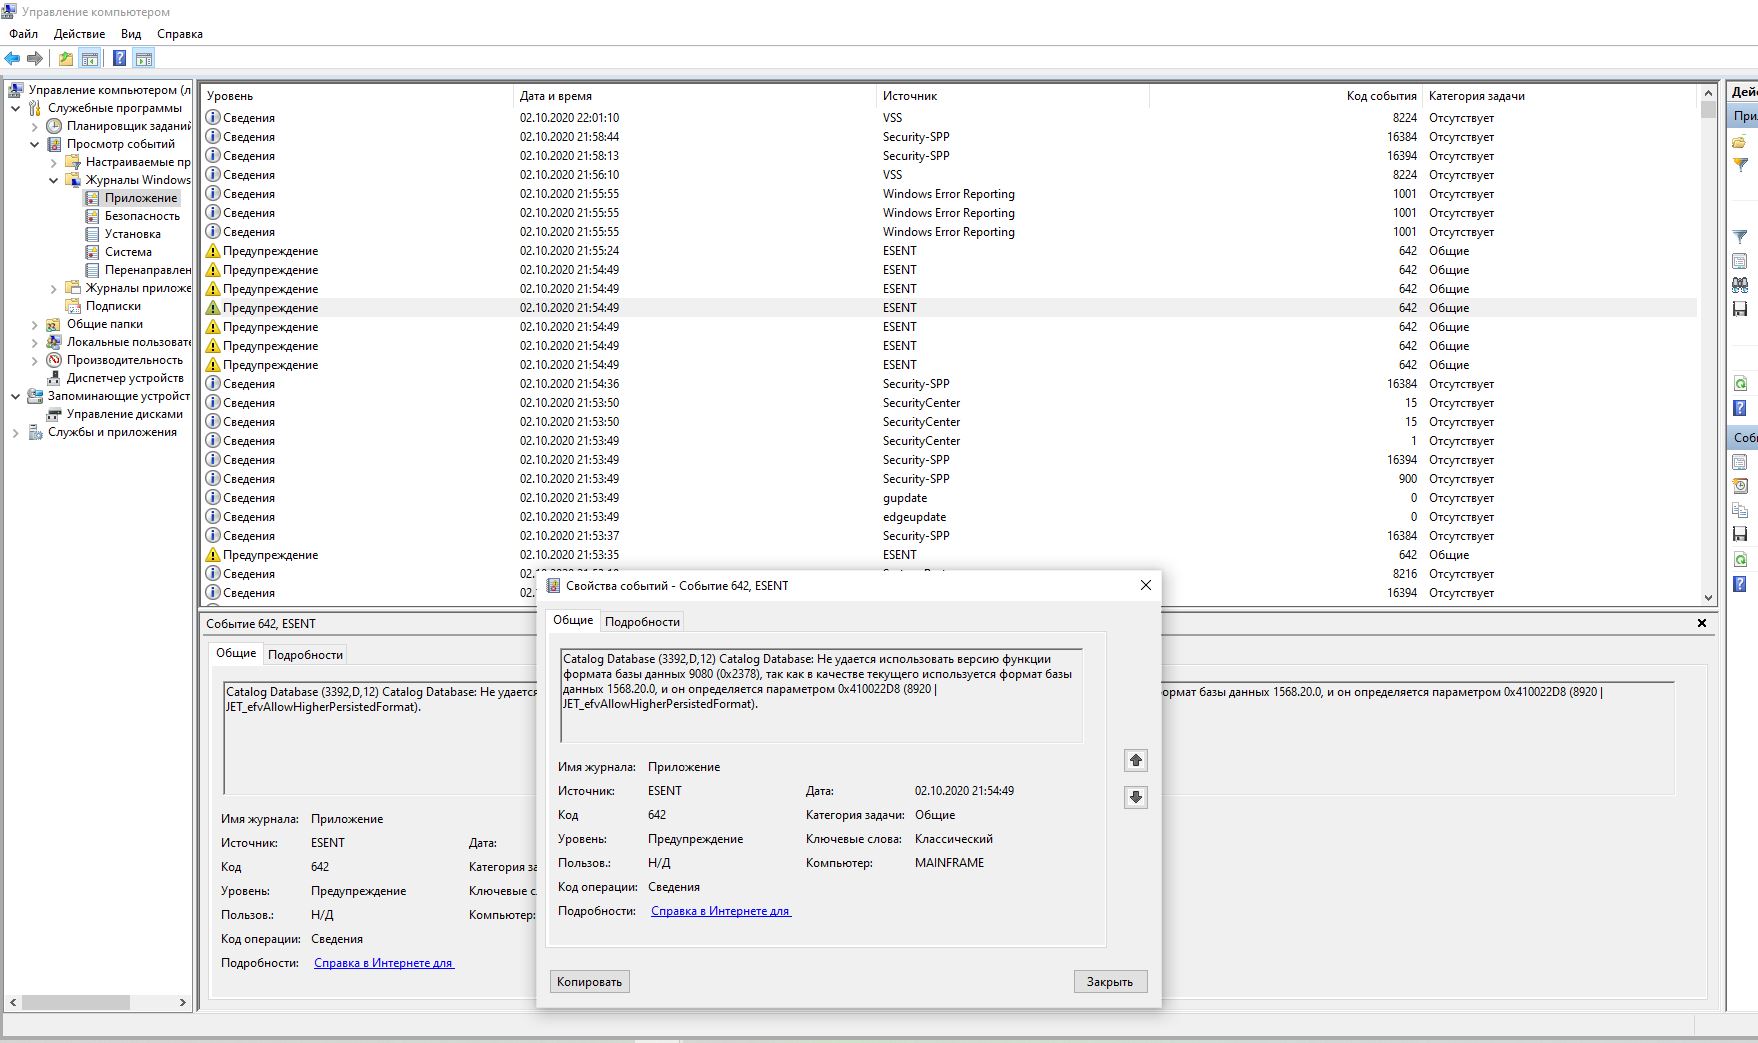The height and width of the screenshot is (1043, 1758).
Task: Click the event list scrollbar up arrow
Action: (1708, 93)
